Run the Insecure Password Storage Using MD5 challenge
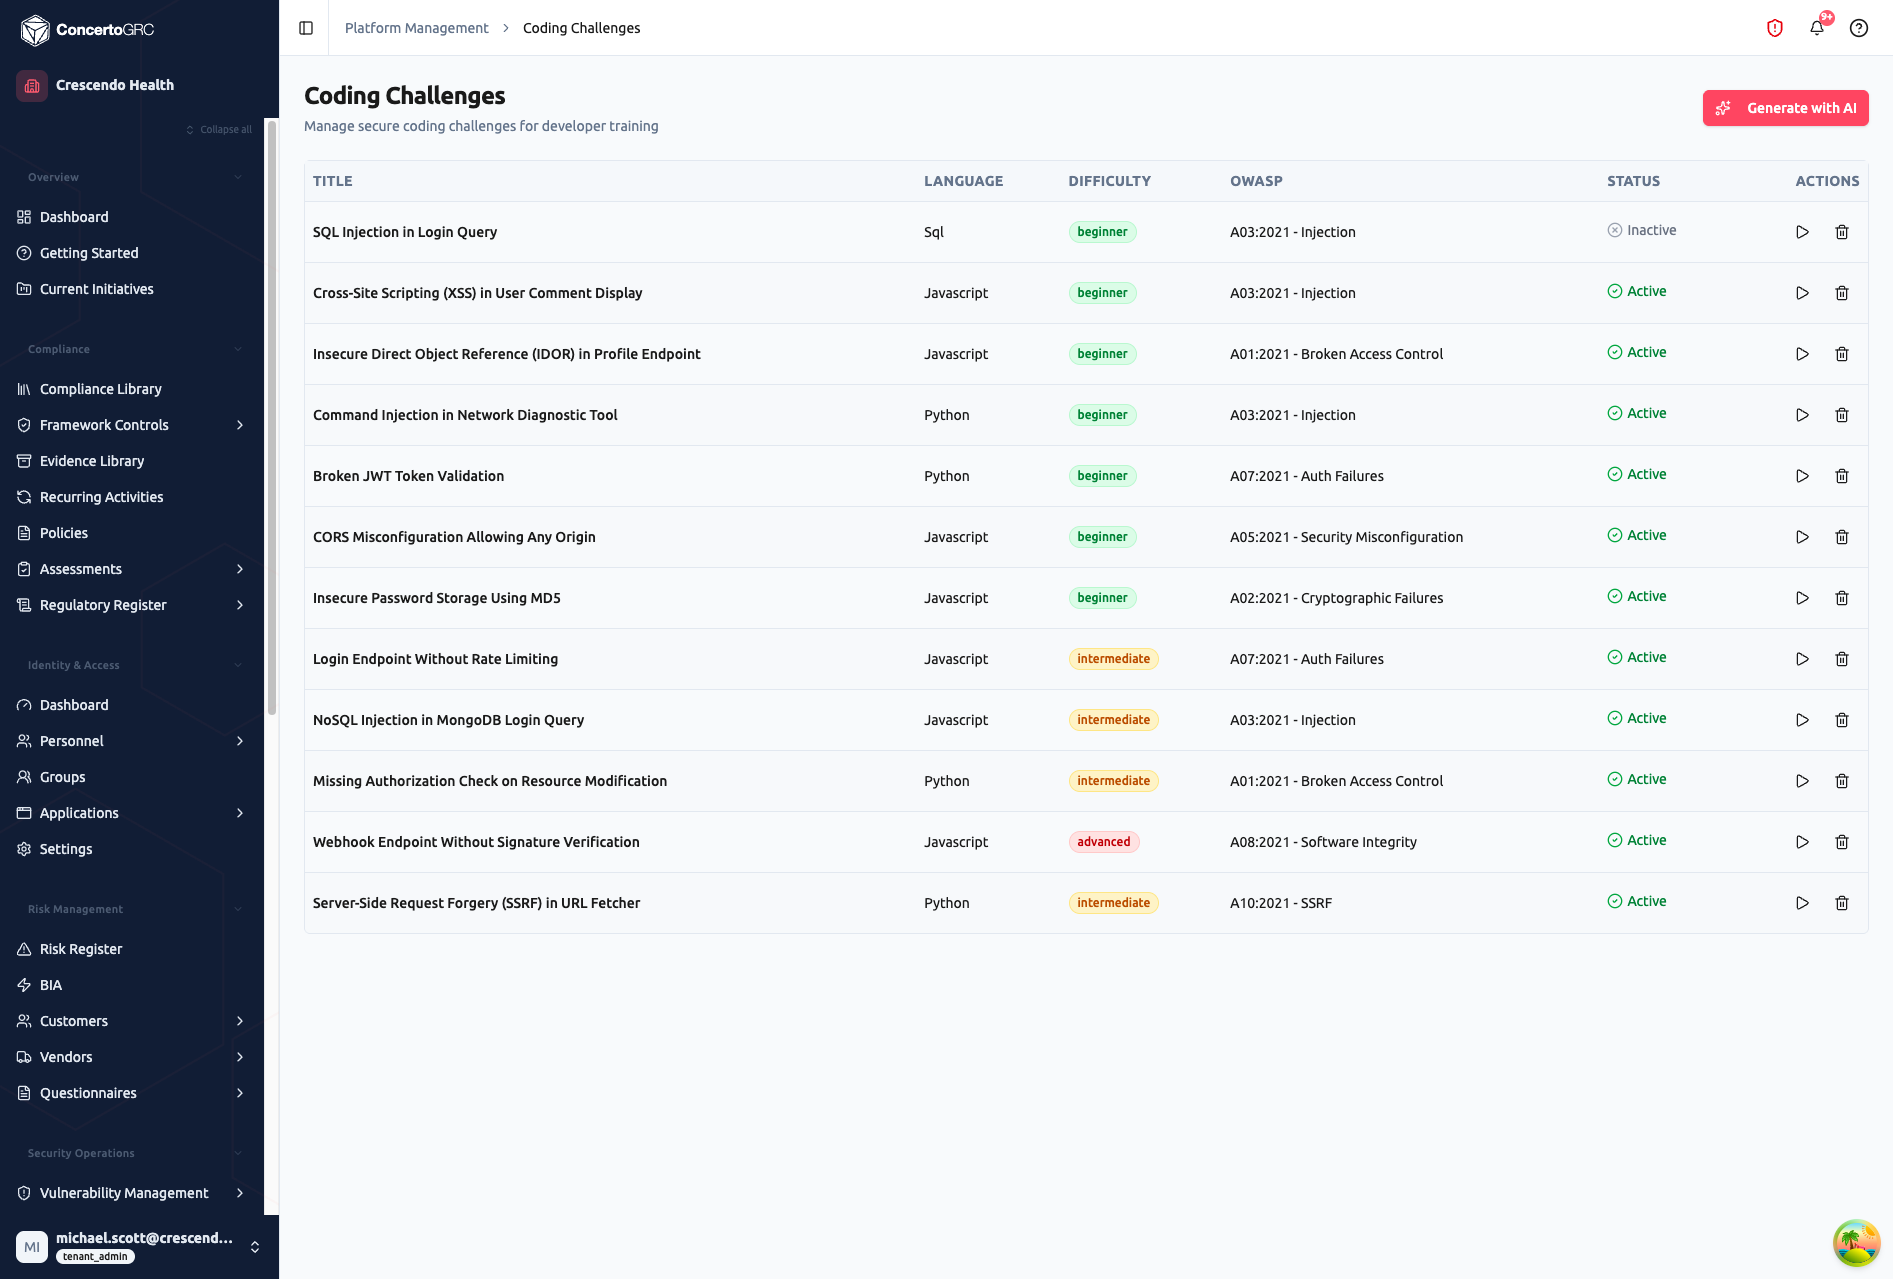Viewport: 1893px width, 1279px height. click(1802, 598)
